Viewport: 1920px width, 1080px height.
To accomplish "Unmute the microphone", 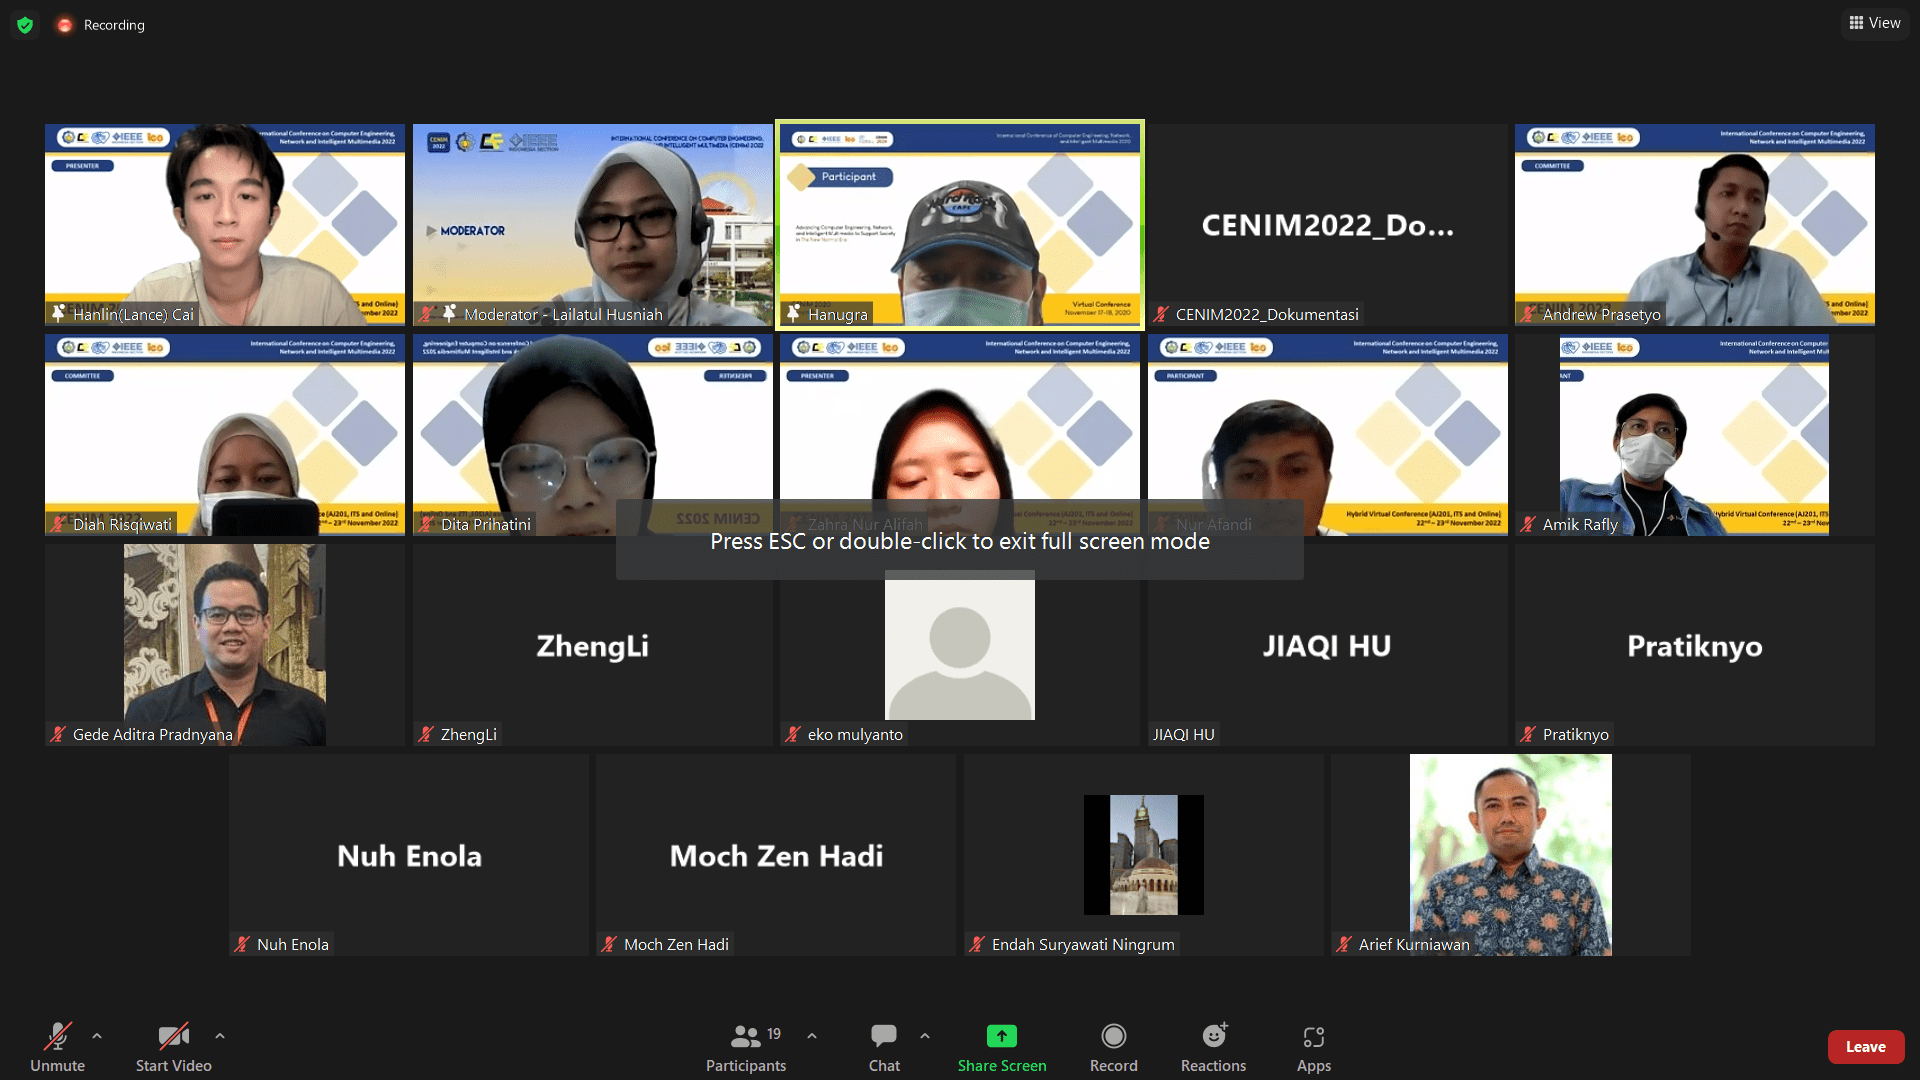I will click(57, 1037).
